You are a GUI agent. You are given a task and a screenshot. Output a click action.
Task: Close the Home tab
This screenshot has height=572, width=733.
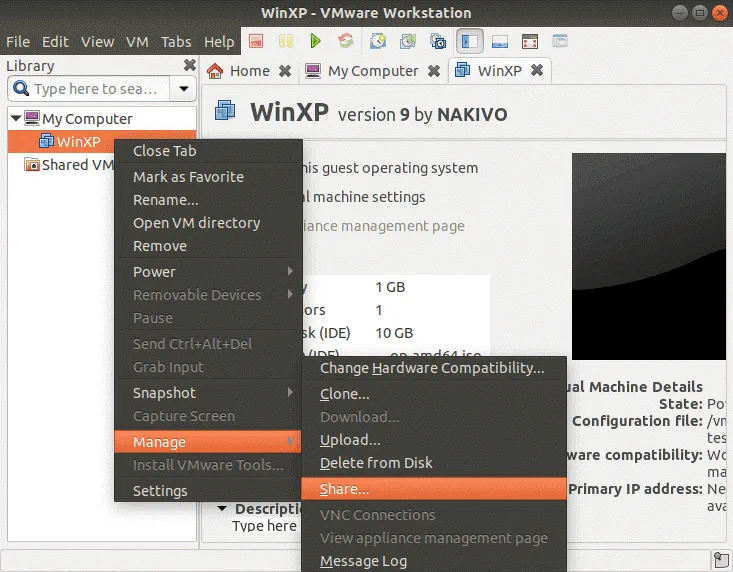285,71
